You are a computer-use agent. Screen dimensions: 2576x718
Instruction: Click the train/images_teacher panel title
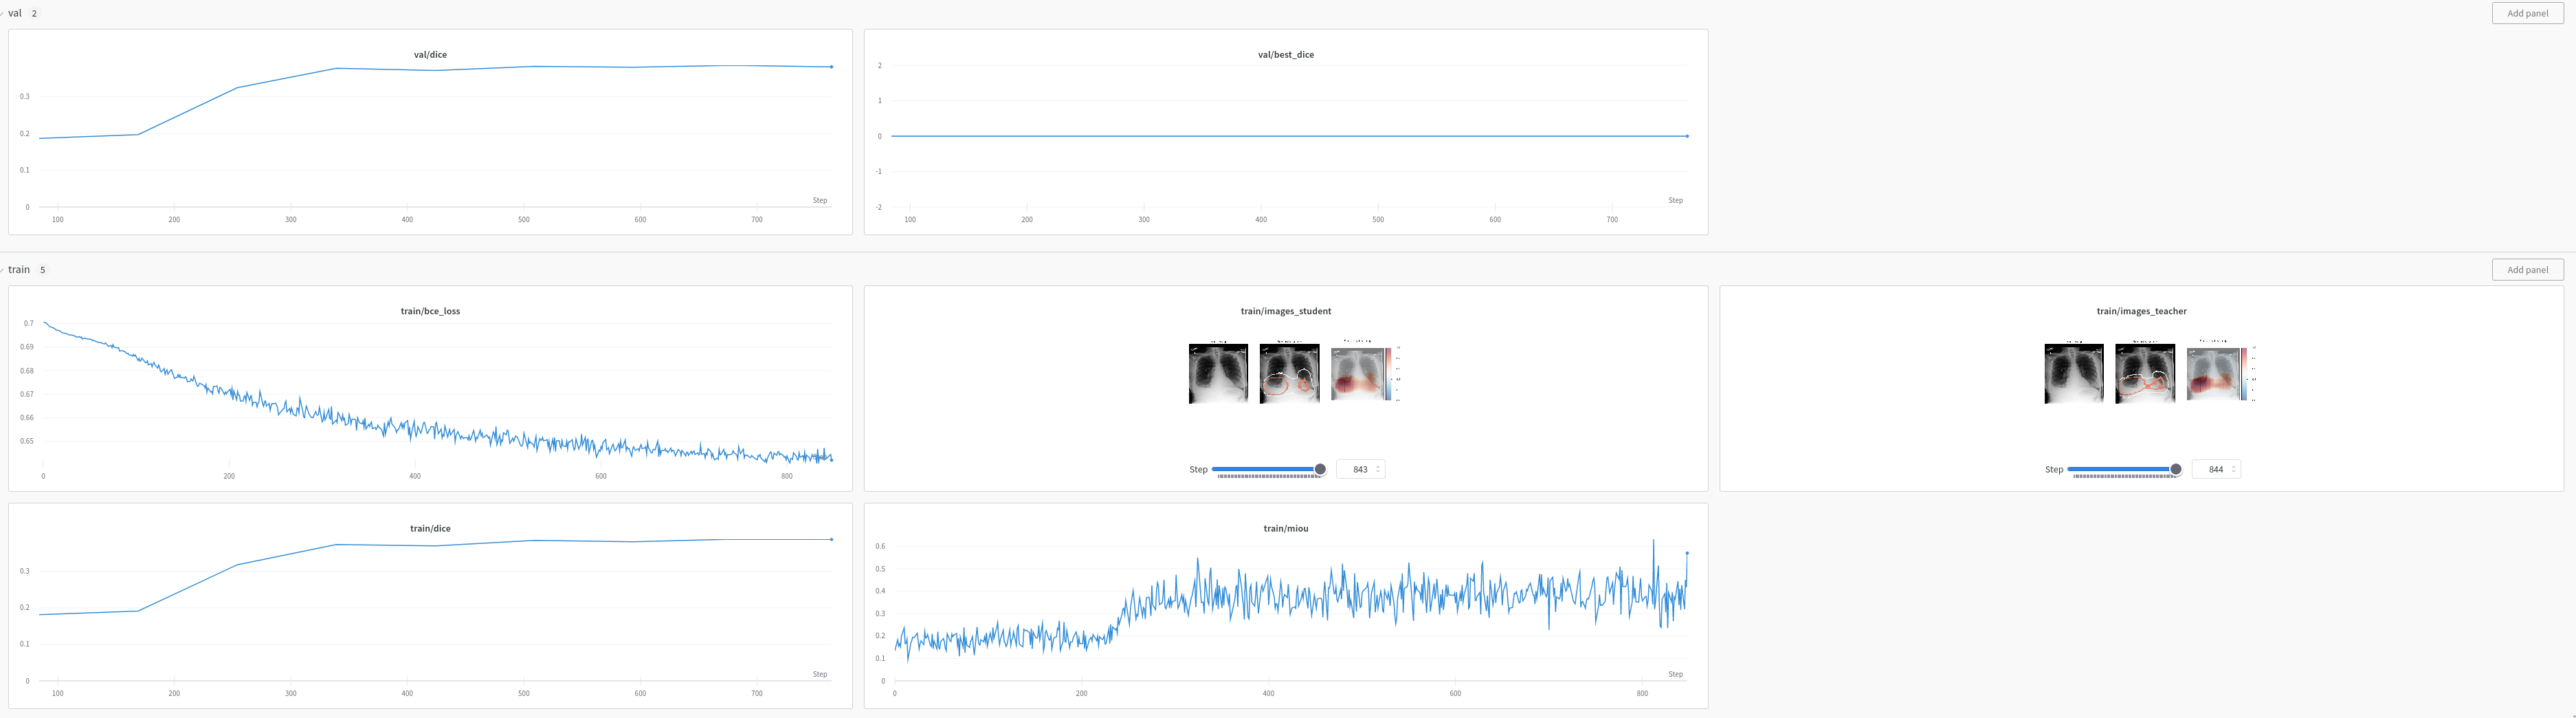coord(2142,311)
